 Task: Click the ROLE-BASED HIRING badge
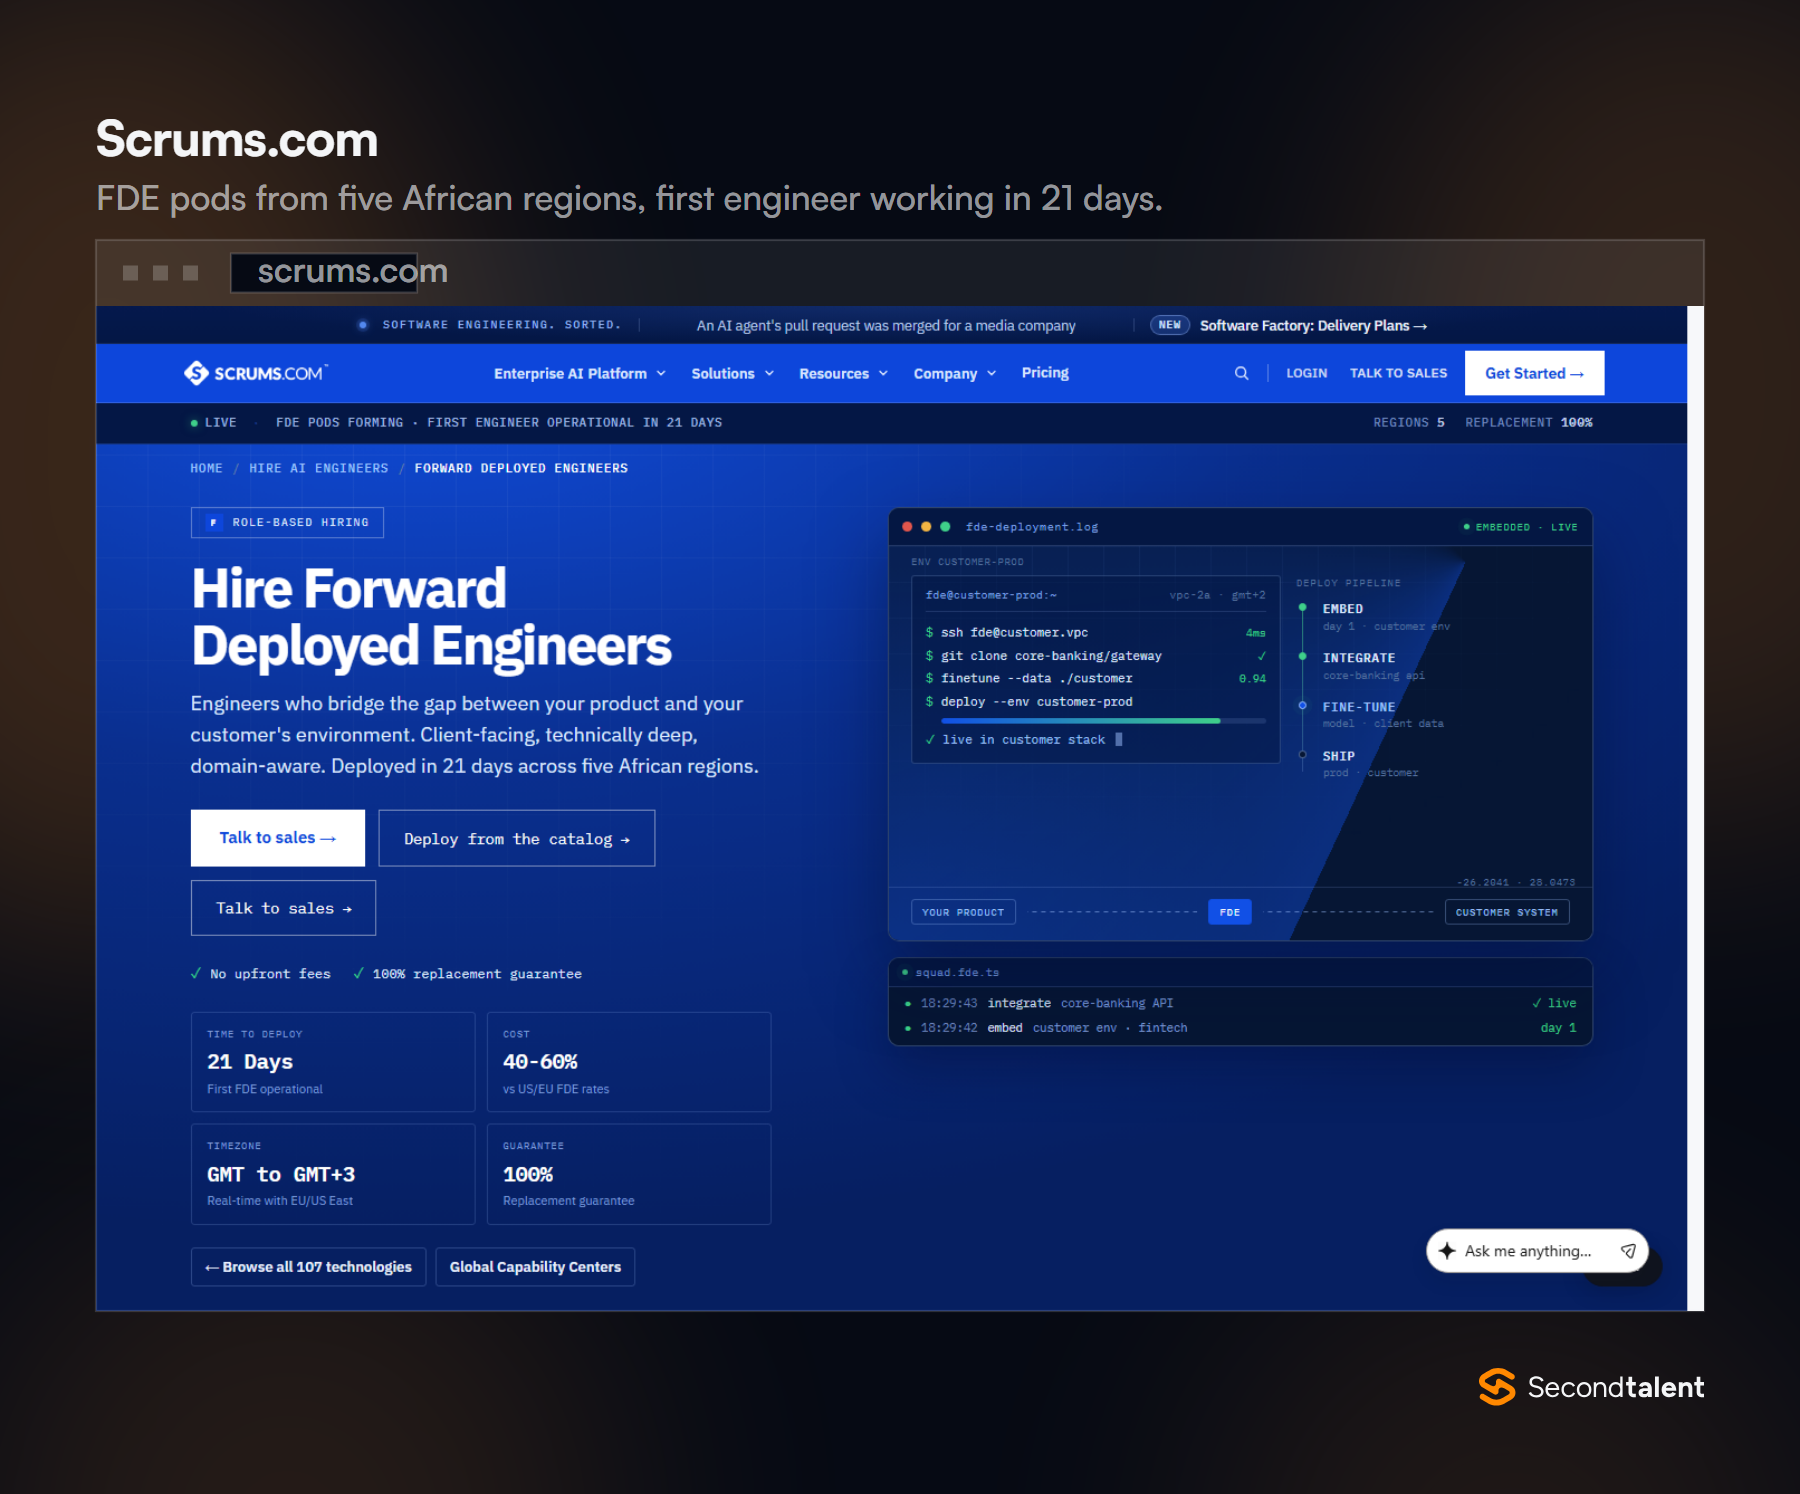point(287,522)
